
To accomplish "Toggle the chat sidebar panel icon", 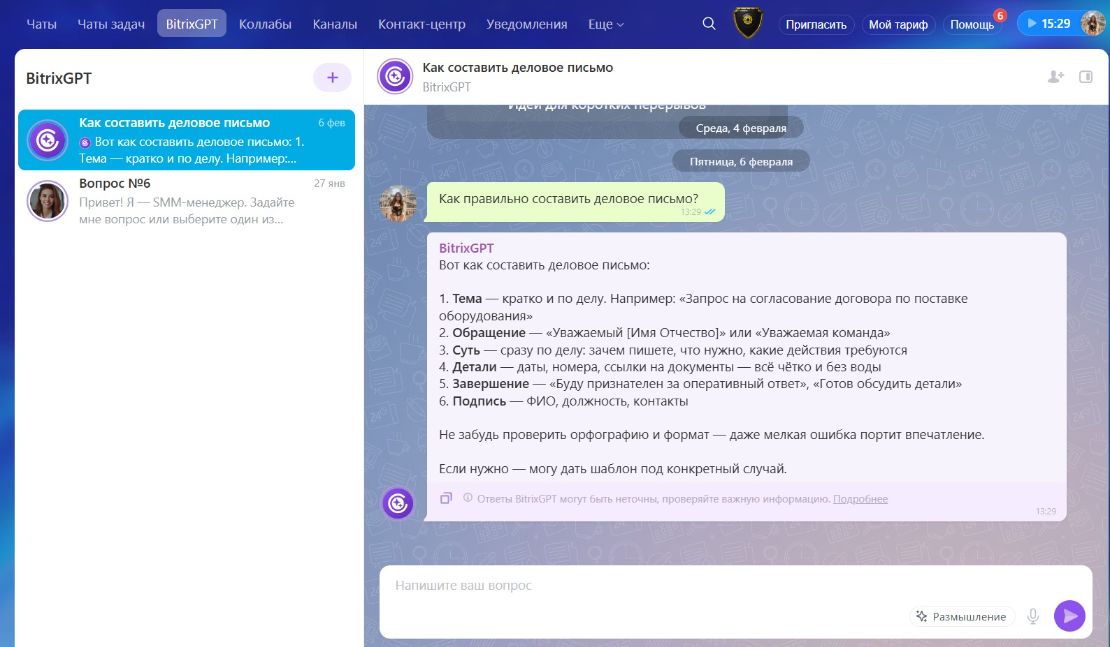I will (1086, 76).
